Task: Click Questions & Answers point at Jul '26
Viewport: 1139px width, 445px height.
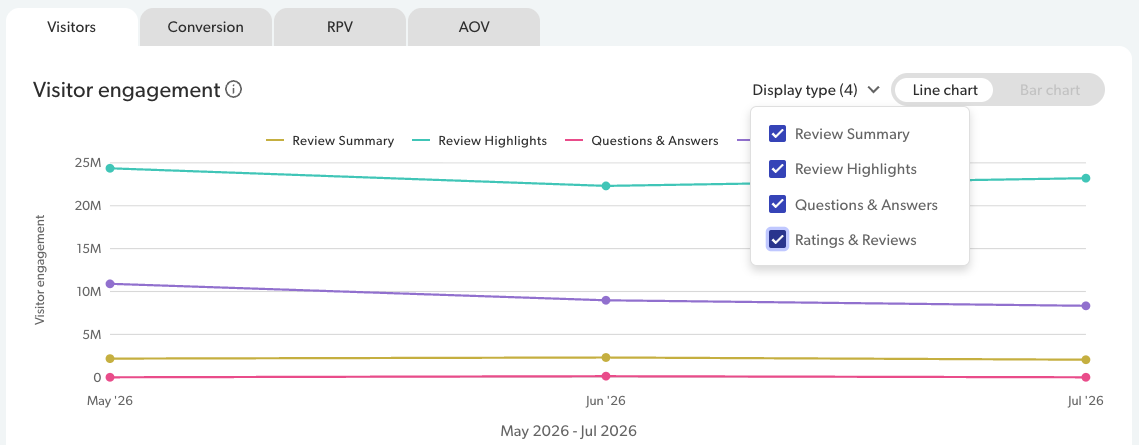Action: tap(1086, 377)
